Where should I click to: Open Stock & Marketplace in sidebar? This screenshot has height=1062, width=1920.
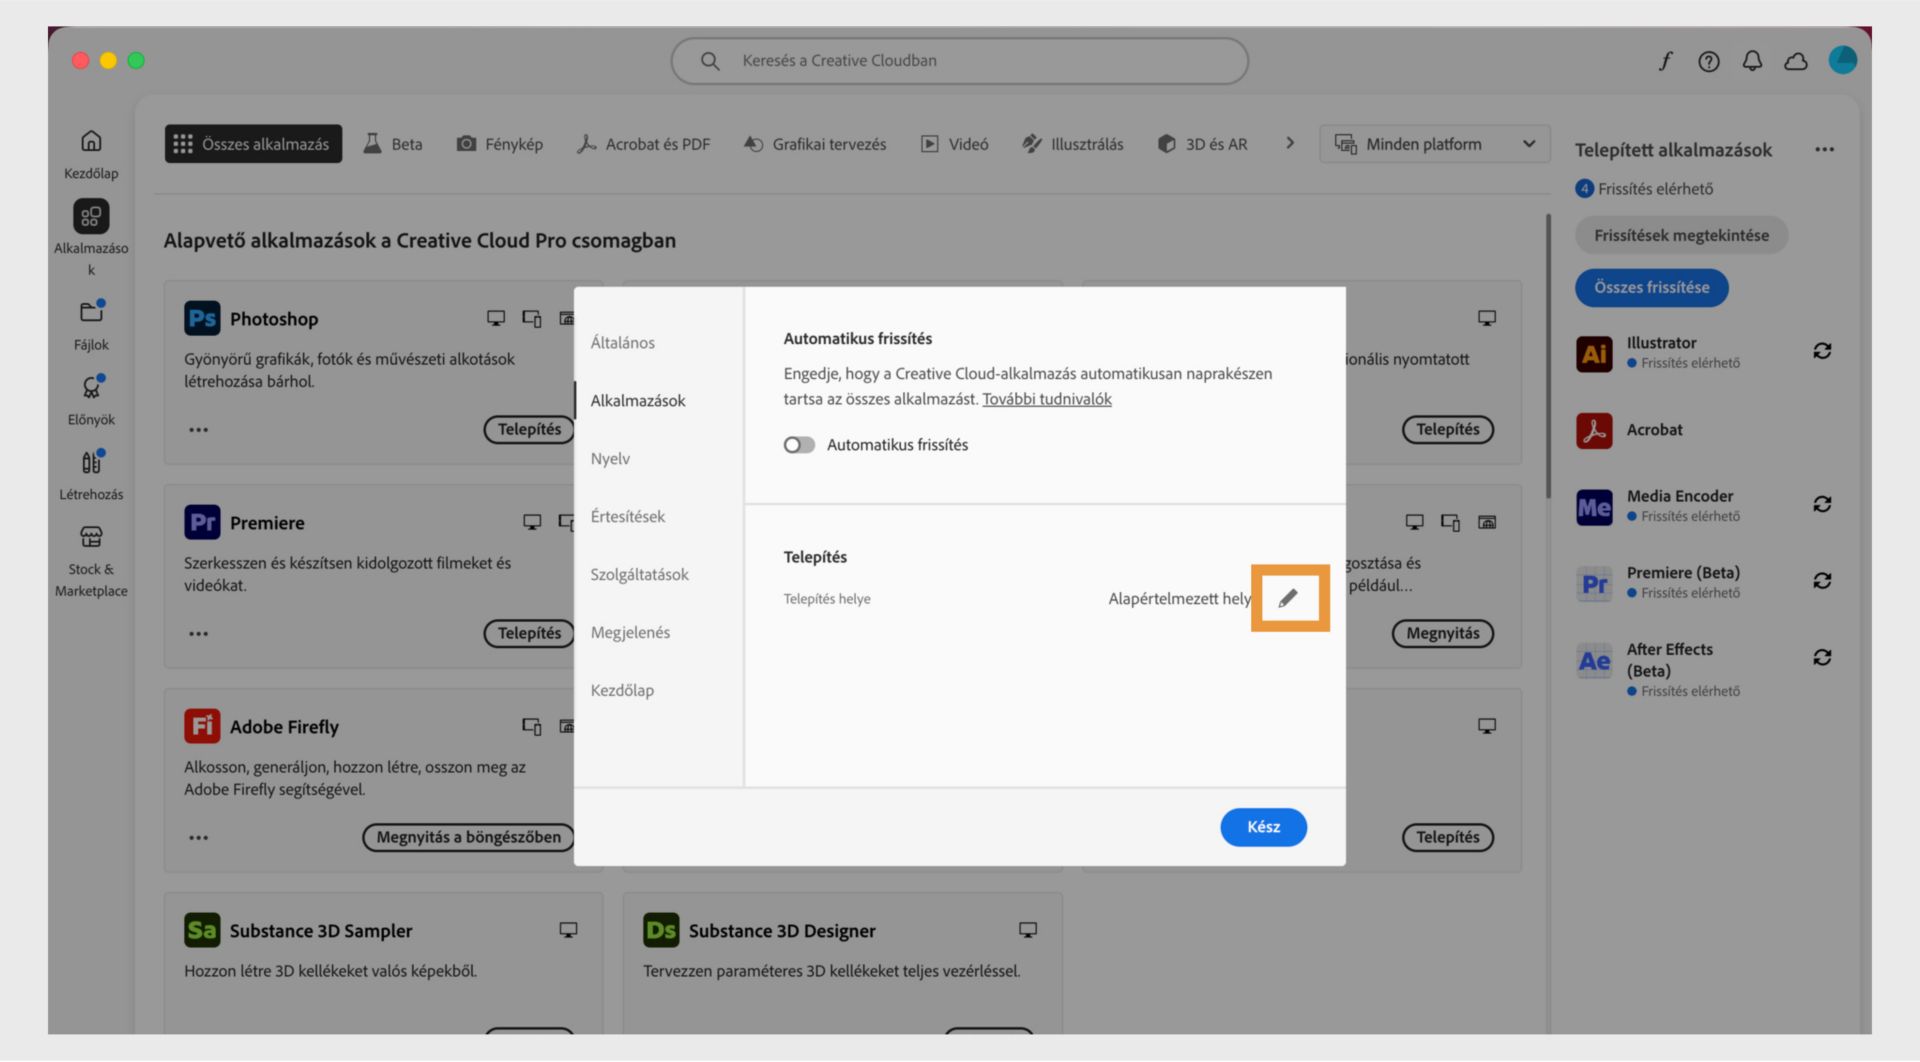(x=91, y=537)
